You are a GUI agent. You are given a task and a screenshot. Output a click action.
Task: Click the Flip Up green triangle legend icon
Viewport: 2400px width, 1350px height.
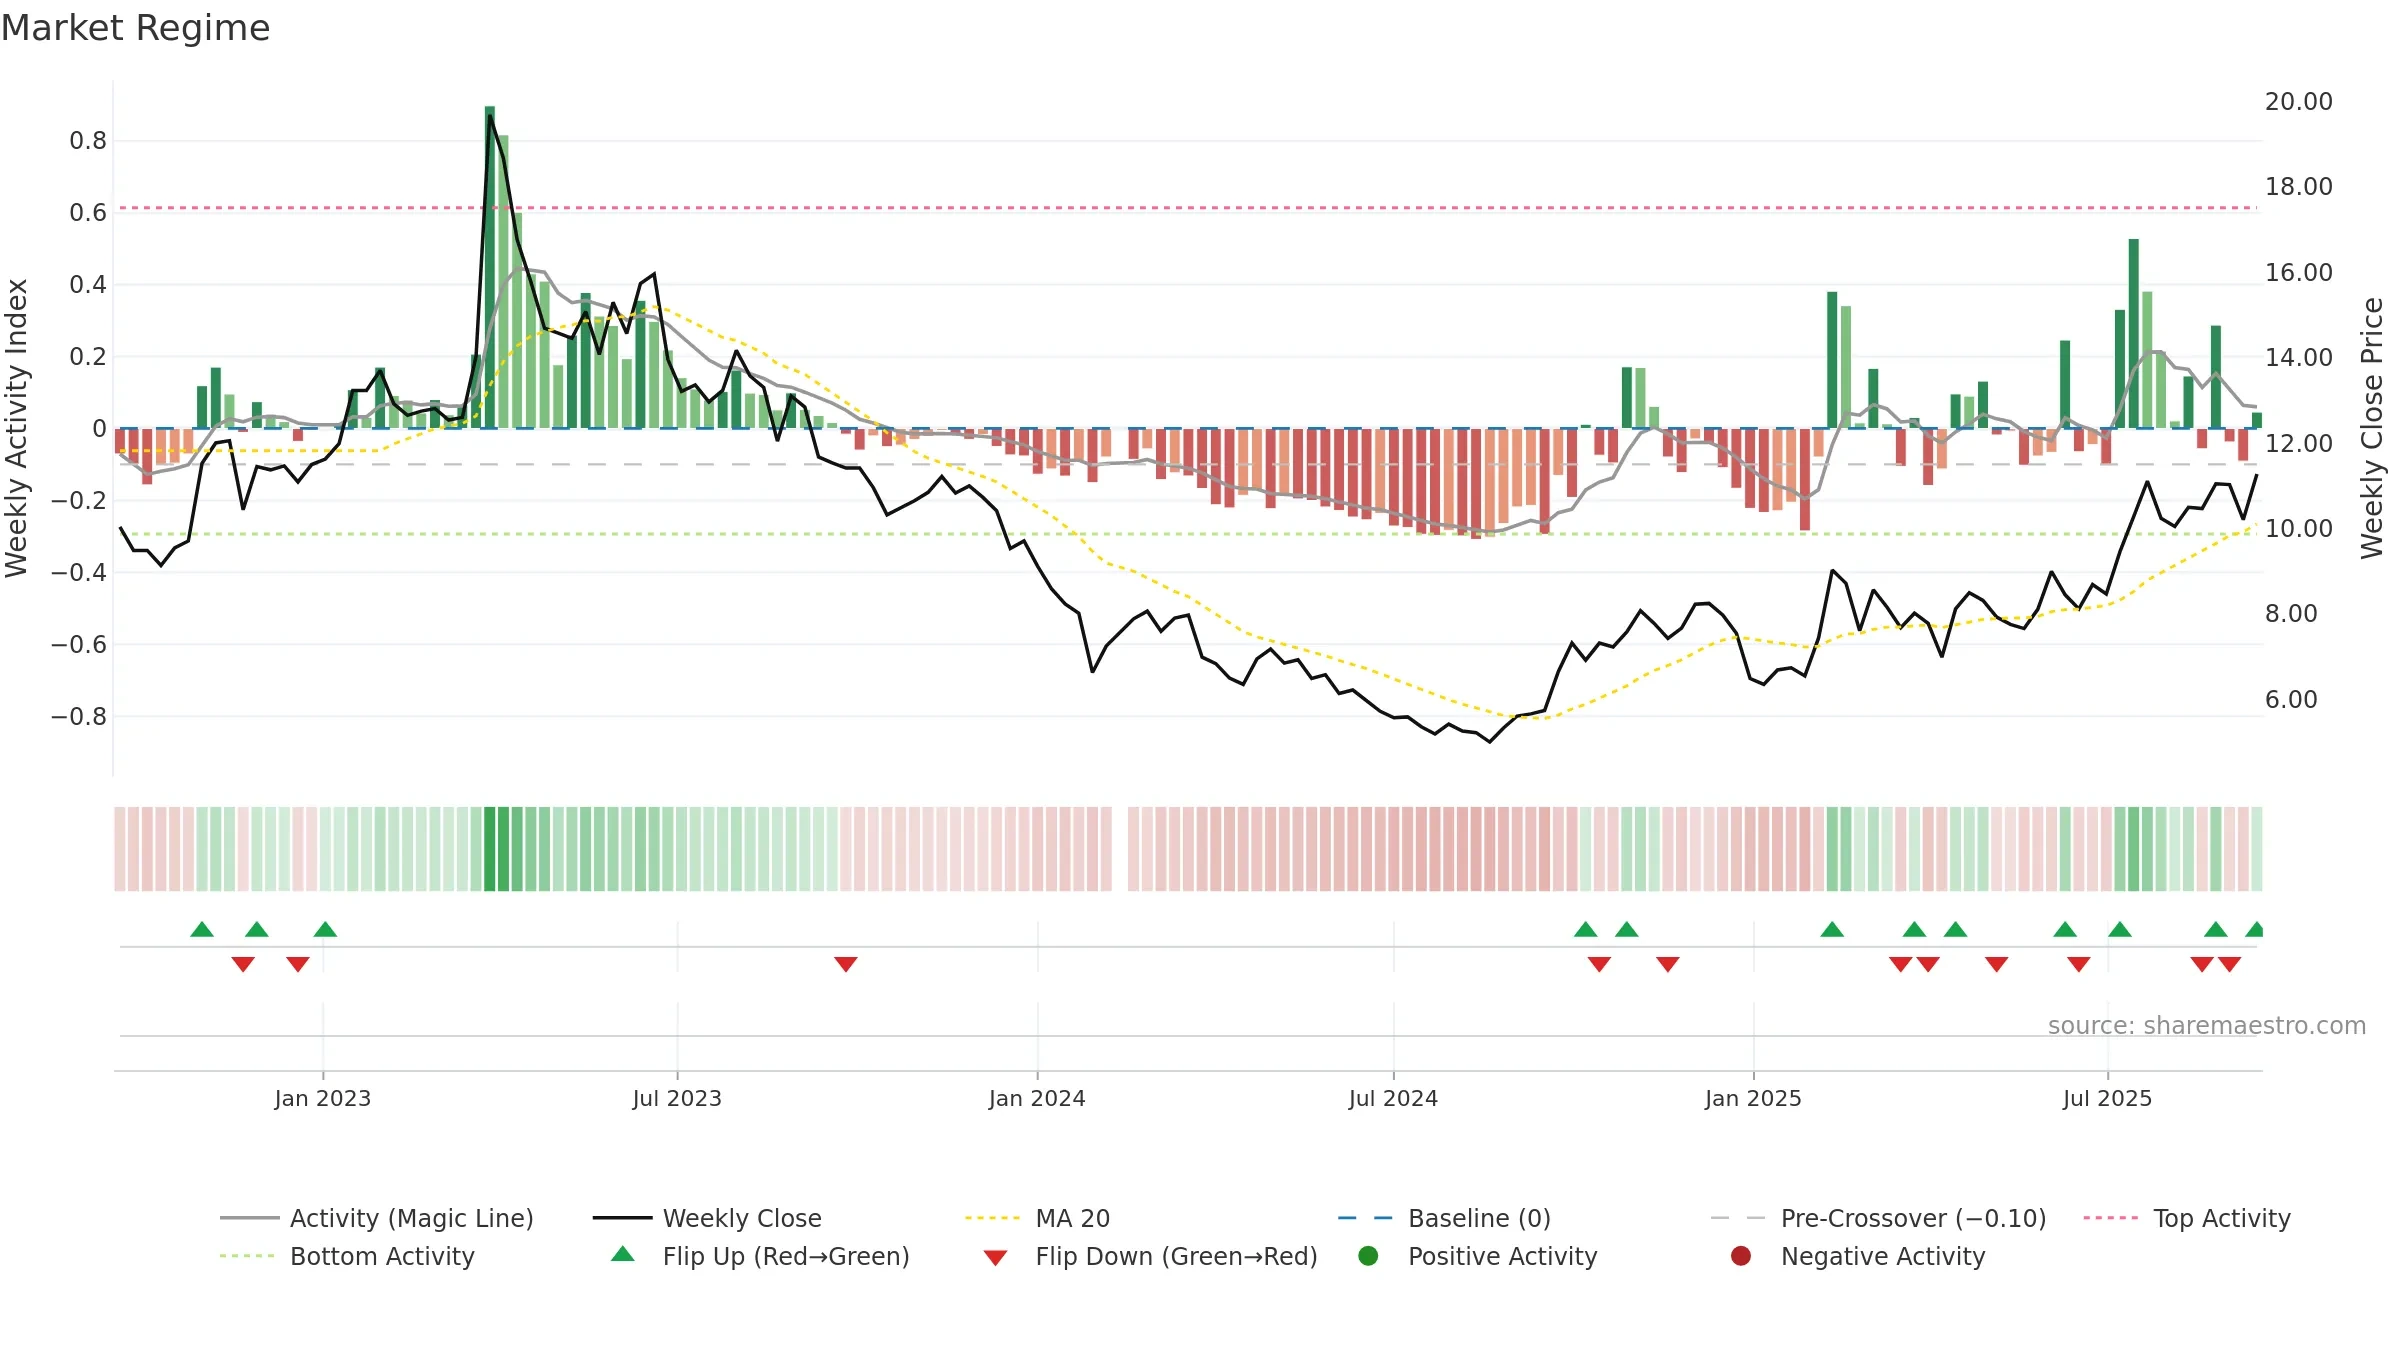pos(623,1254)
